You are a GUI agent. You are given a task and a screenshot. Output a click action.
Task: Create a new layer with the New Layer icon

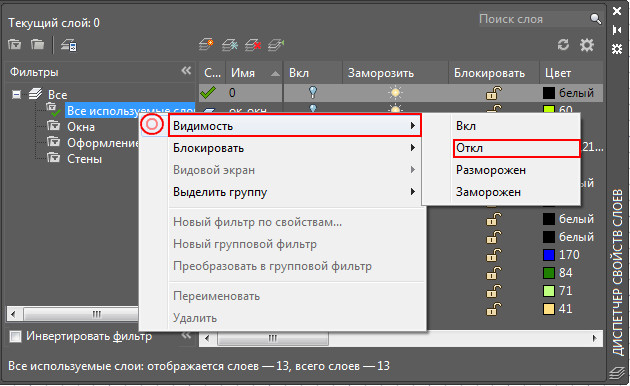coord(206,45)
